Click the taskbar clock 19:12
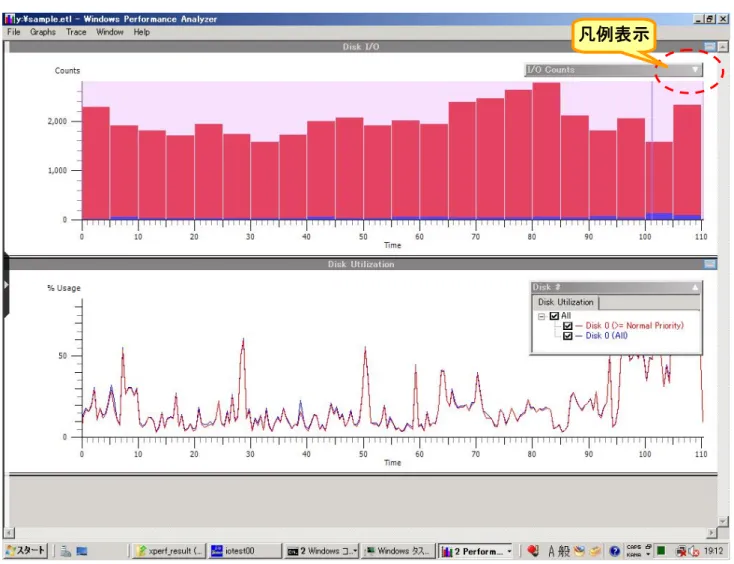The image size is (734, 564). (713, 551)
